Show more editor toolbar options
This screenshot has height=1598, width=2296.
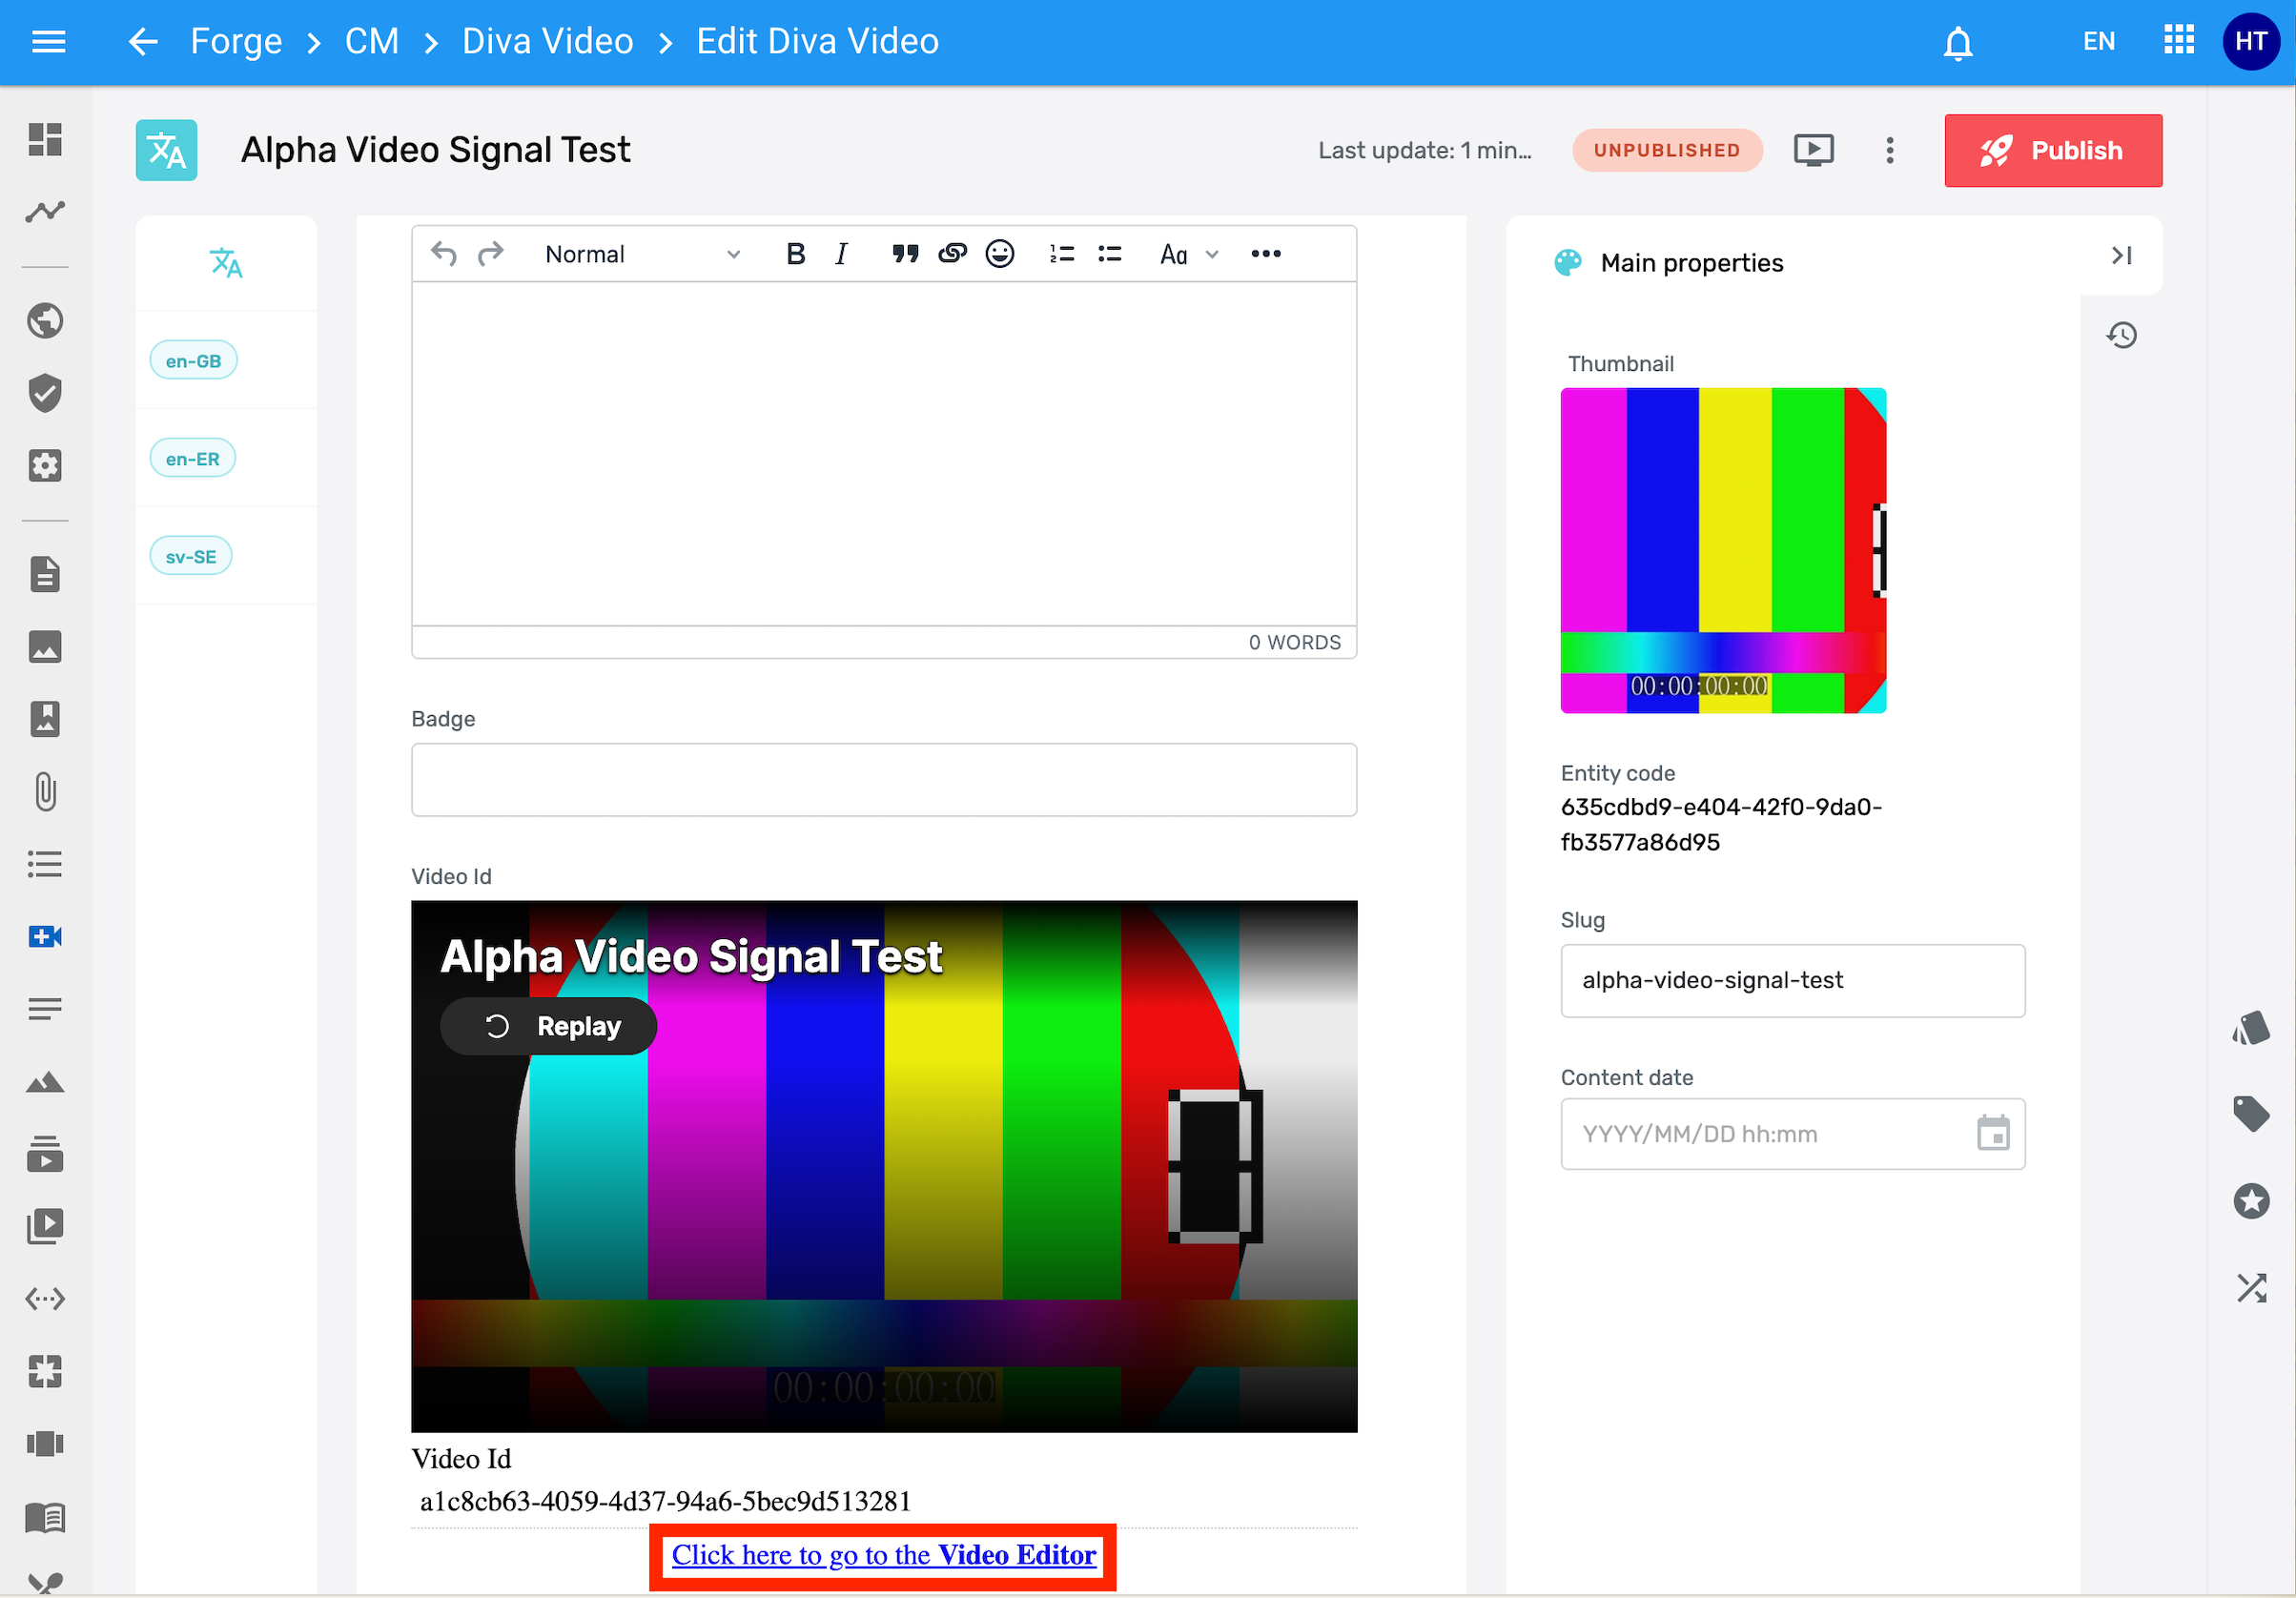pyautogui.click(x=1265, y=254)
